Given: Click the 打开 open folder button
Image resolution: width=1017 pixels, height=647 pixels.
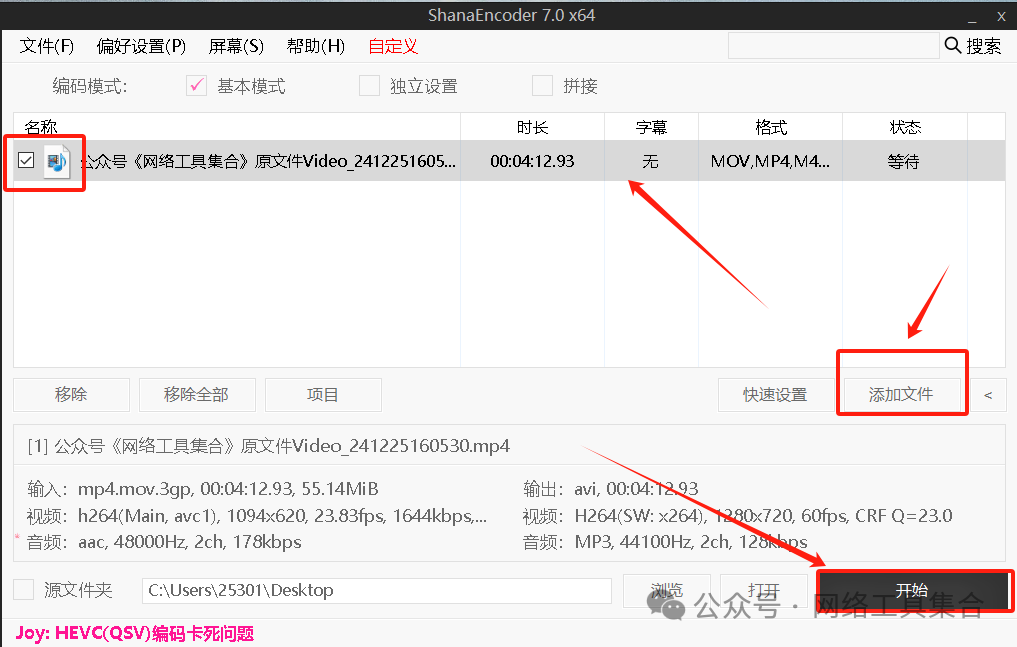Looking at the screenshot, I should point(763,591).
